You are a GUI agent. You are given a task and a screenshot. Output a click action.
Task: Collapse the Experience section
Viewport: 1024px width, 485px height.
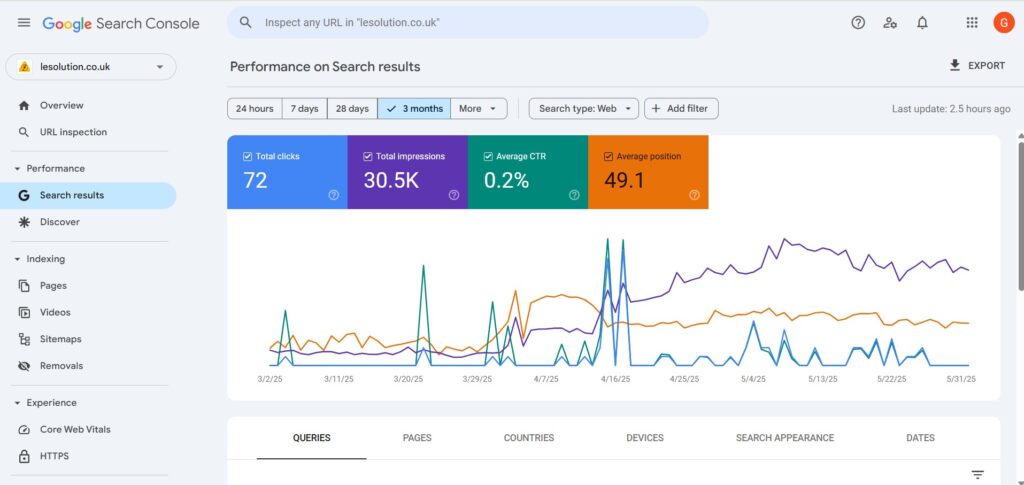(17, 403)
